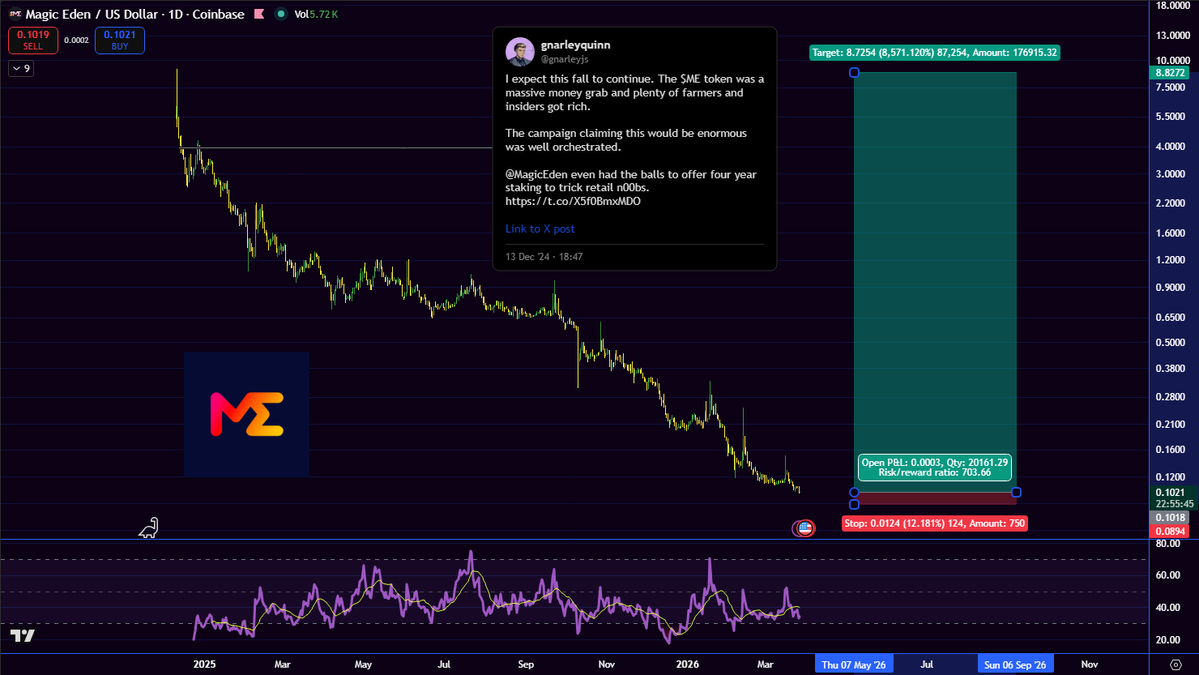
Task: Click the green market status dot
Action: 281,14
